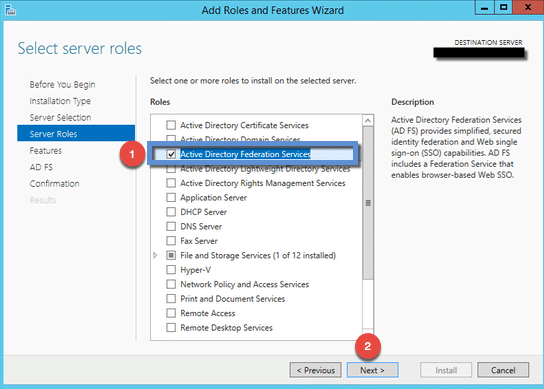The width and height of the screenshot is (544, 389).
Task: Toggle File and Storage Services checkbox
Action: click(171, 255)
